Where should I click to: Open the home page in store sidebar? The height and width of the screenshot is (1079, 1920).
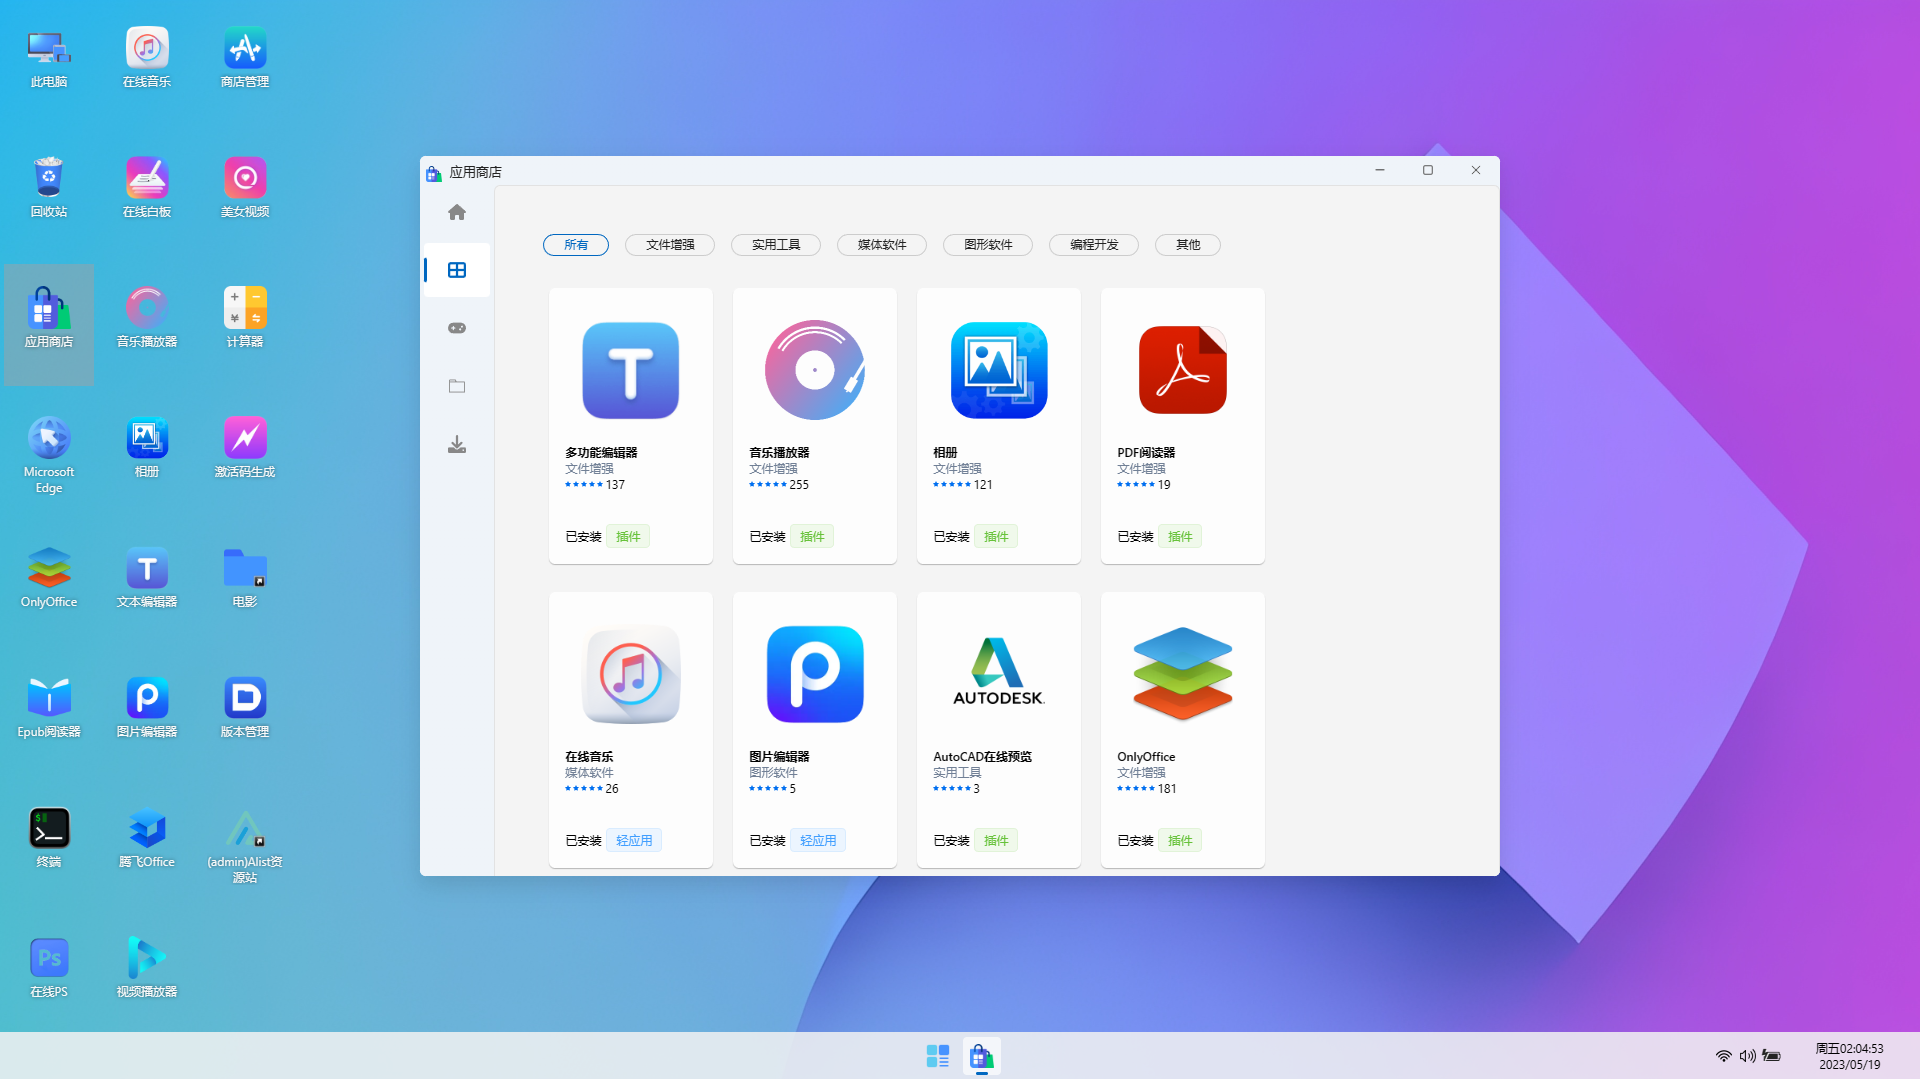pos(457,212)
